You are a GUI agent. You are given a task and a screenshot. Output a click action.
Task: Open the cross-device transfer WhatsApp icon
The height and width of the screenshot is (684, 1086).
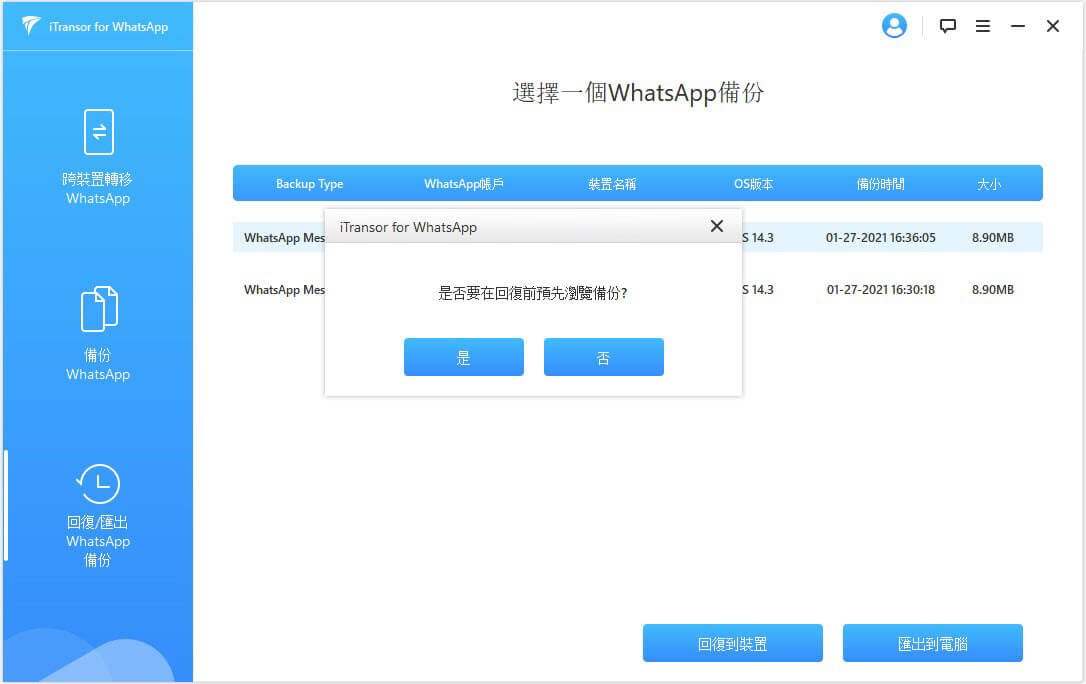[x=98, y=132]
